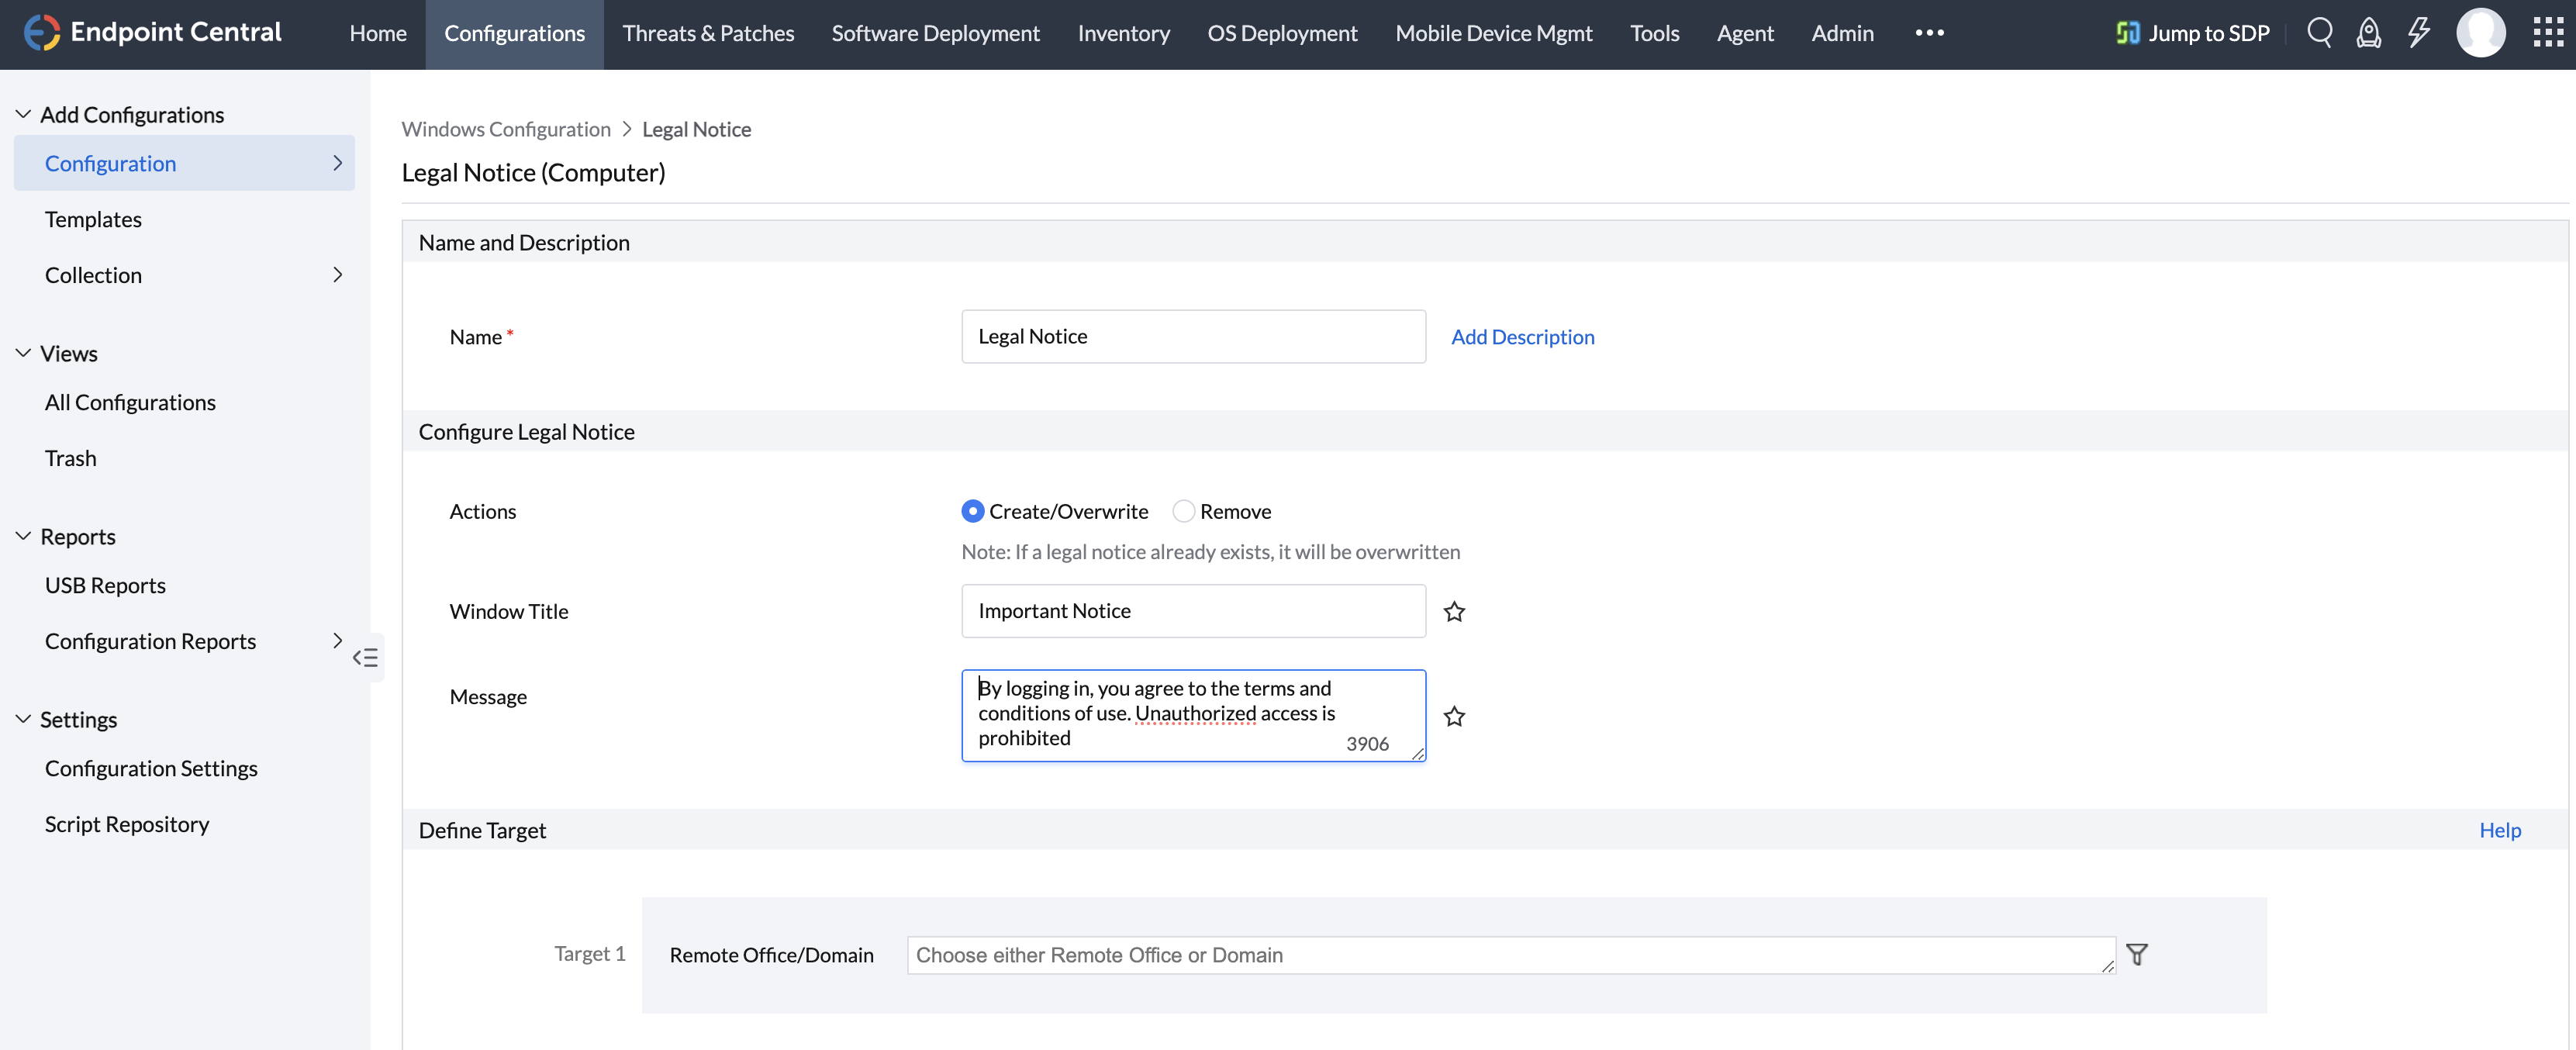This screenshot has width=2576, height=1050.
Task: Open the Threats & Patches tab
Action: point(708,33)
